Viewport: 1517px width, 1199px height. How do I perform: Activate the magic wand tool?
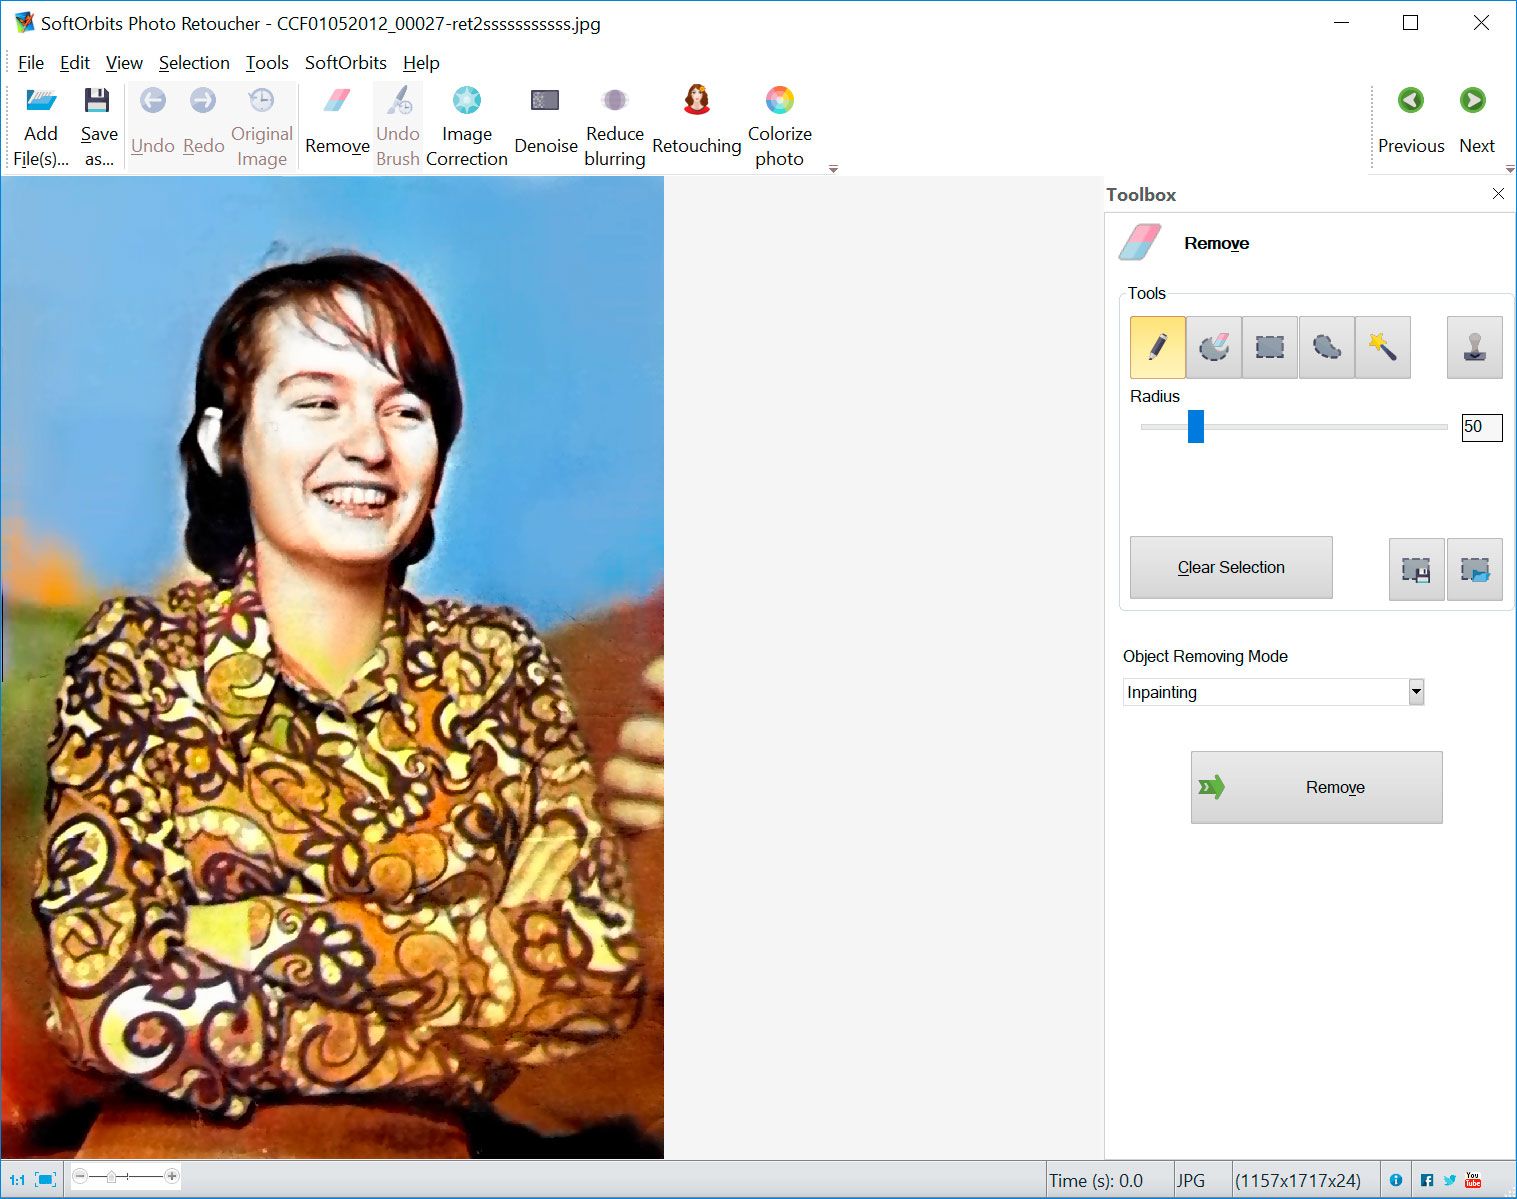[x=1383, y=347]
